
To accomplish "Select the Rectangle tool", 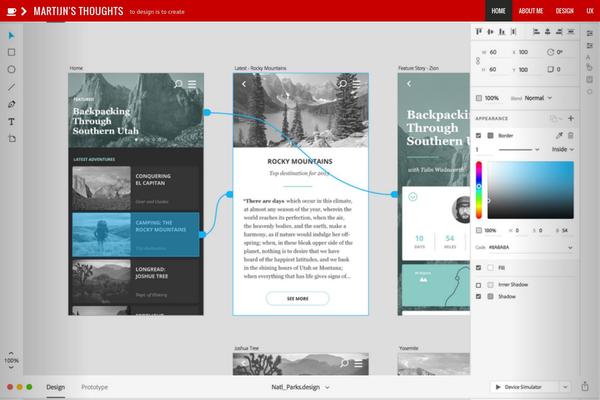I will click(x=11, y=52).
